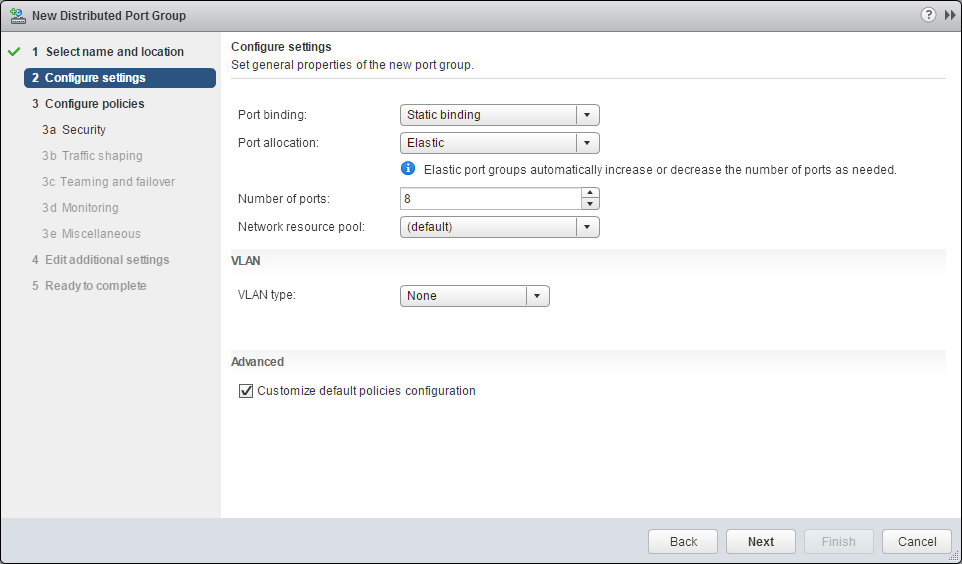Select Configure policies step

pos(94,104)
